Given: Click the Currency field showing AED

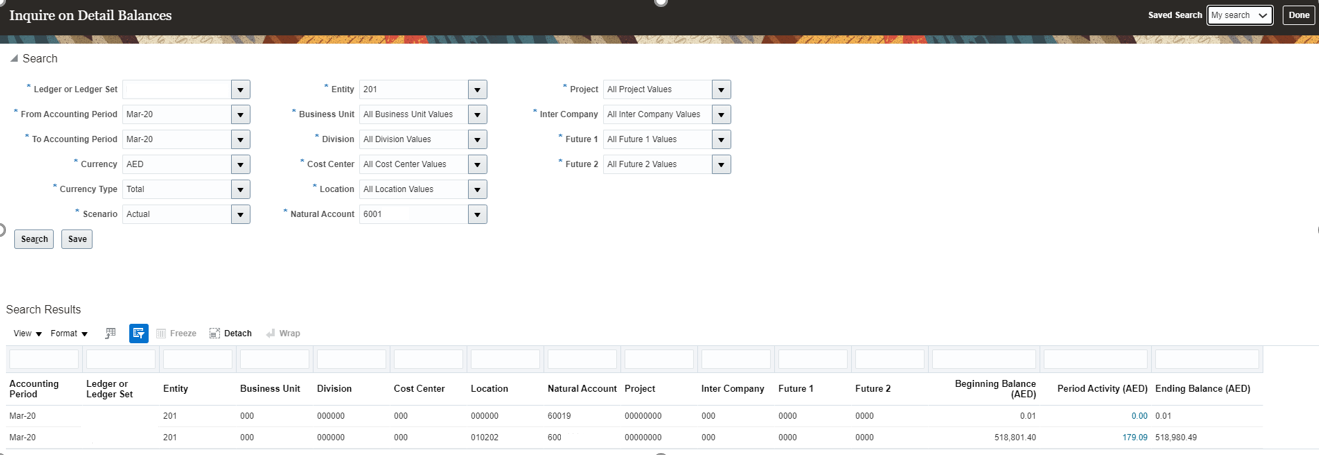Looking at the screenshot, I should coord(176,164).
